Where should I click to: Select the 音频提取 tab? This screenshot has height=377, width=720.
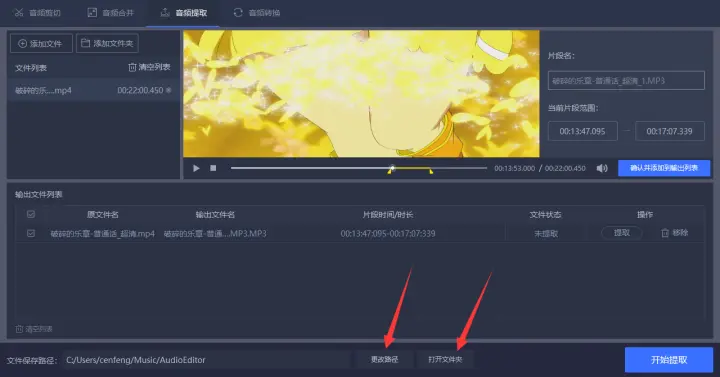183,13
